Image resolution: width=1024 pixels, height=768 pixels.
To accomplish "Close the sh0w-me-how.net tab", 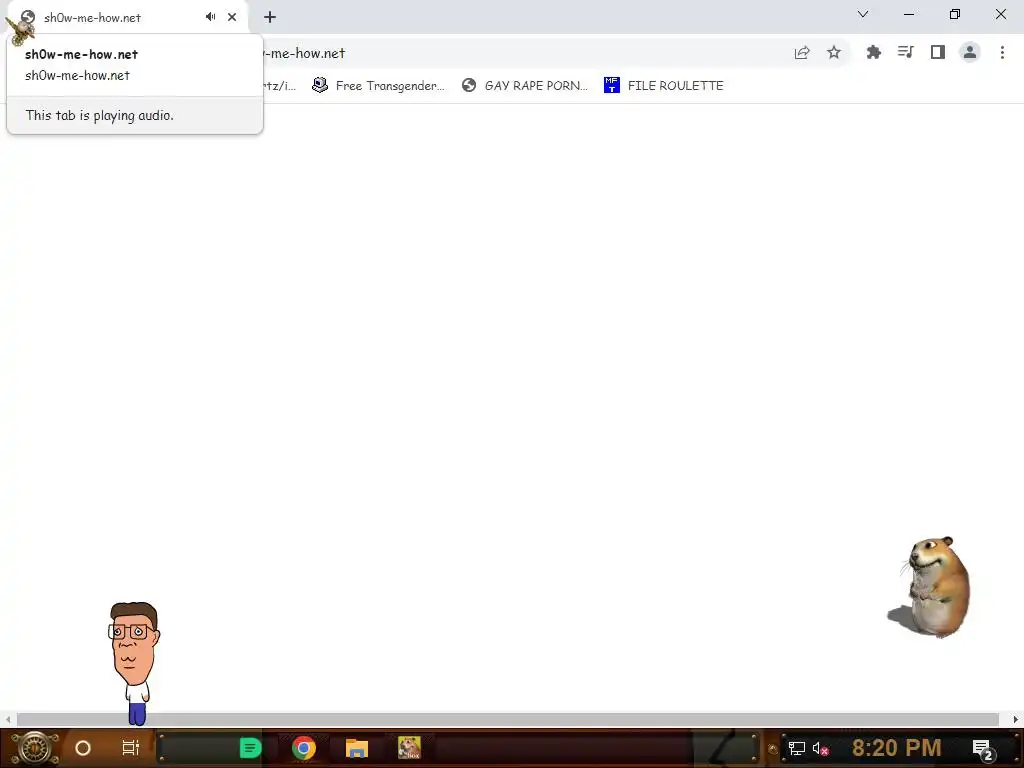I will point(232,17).
